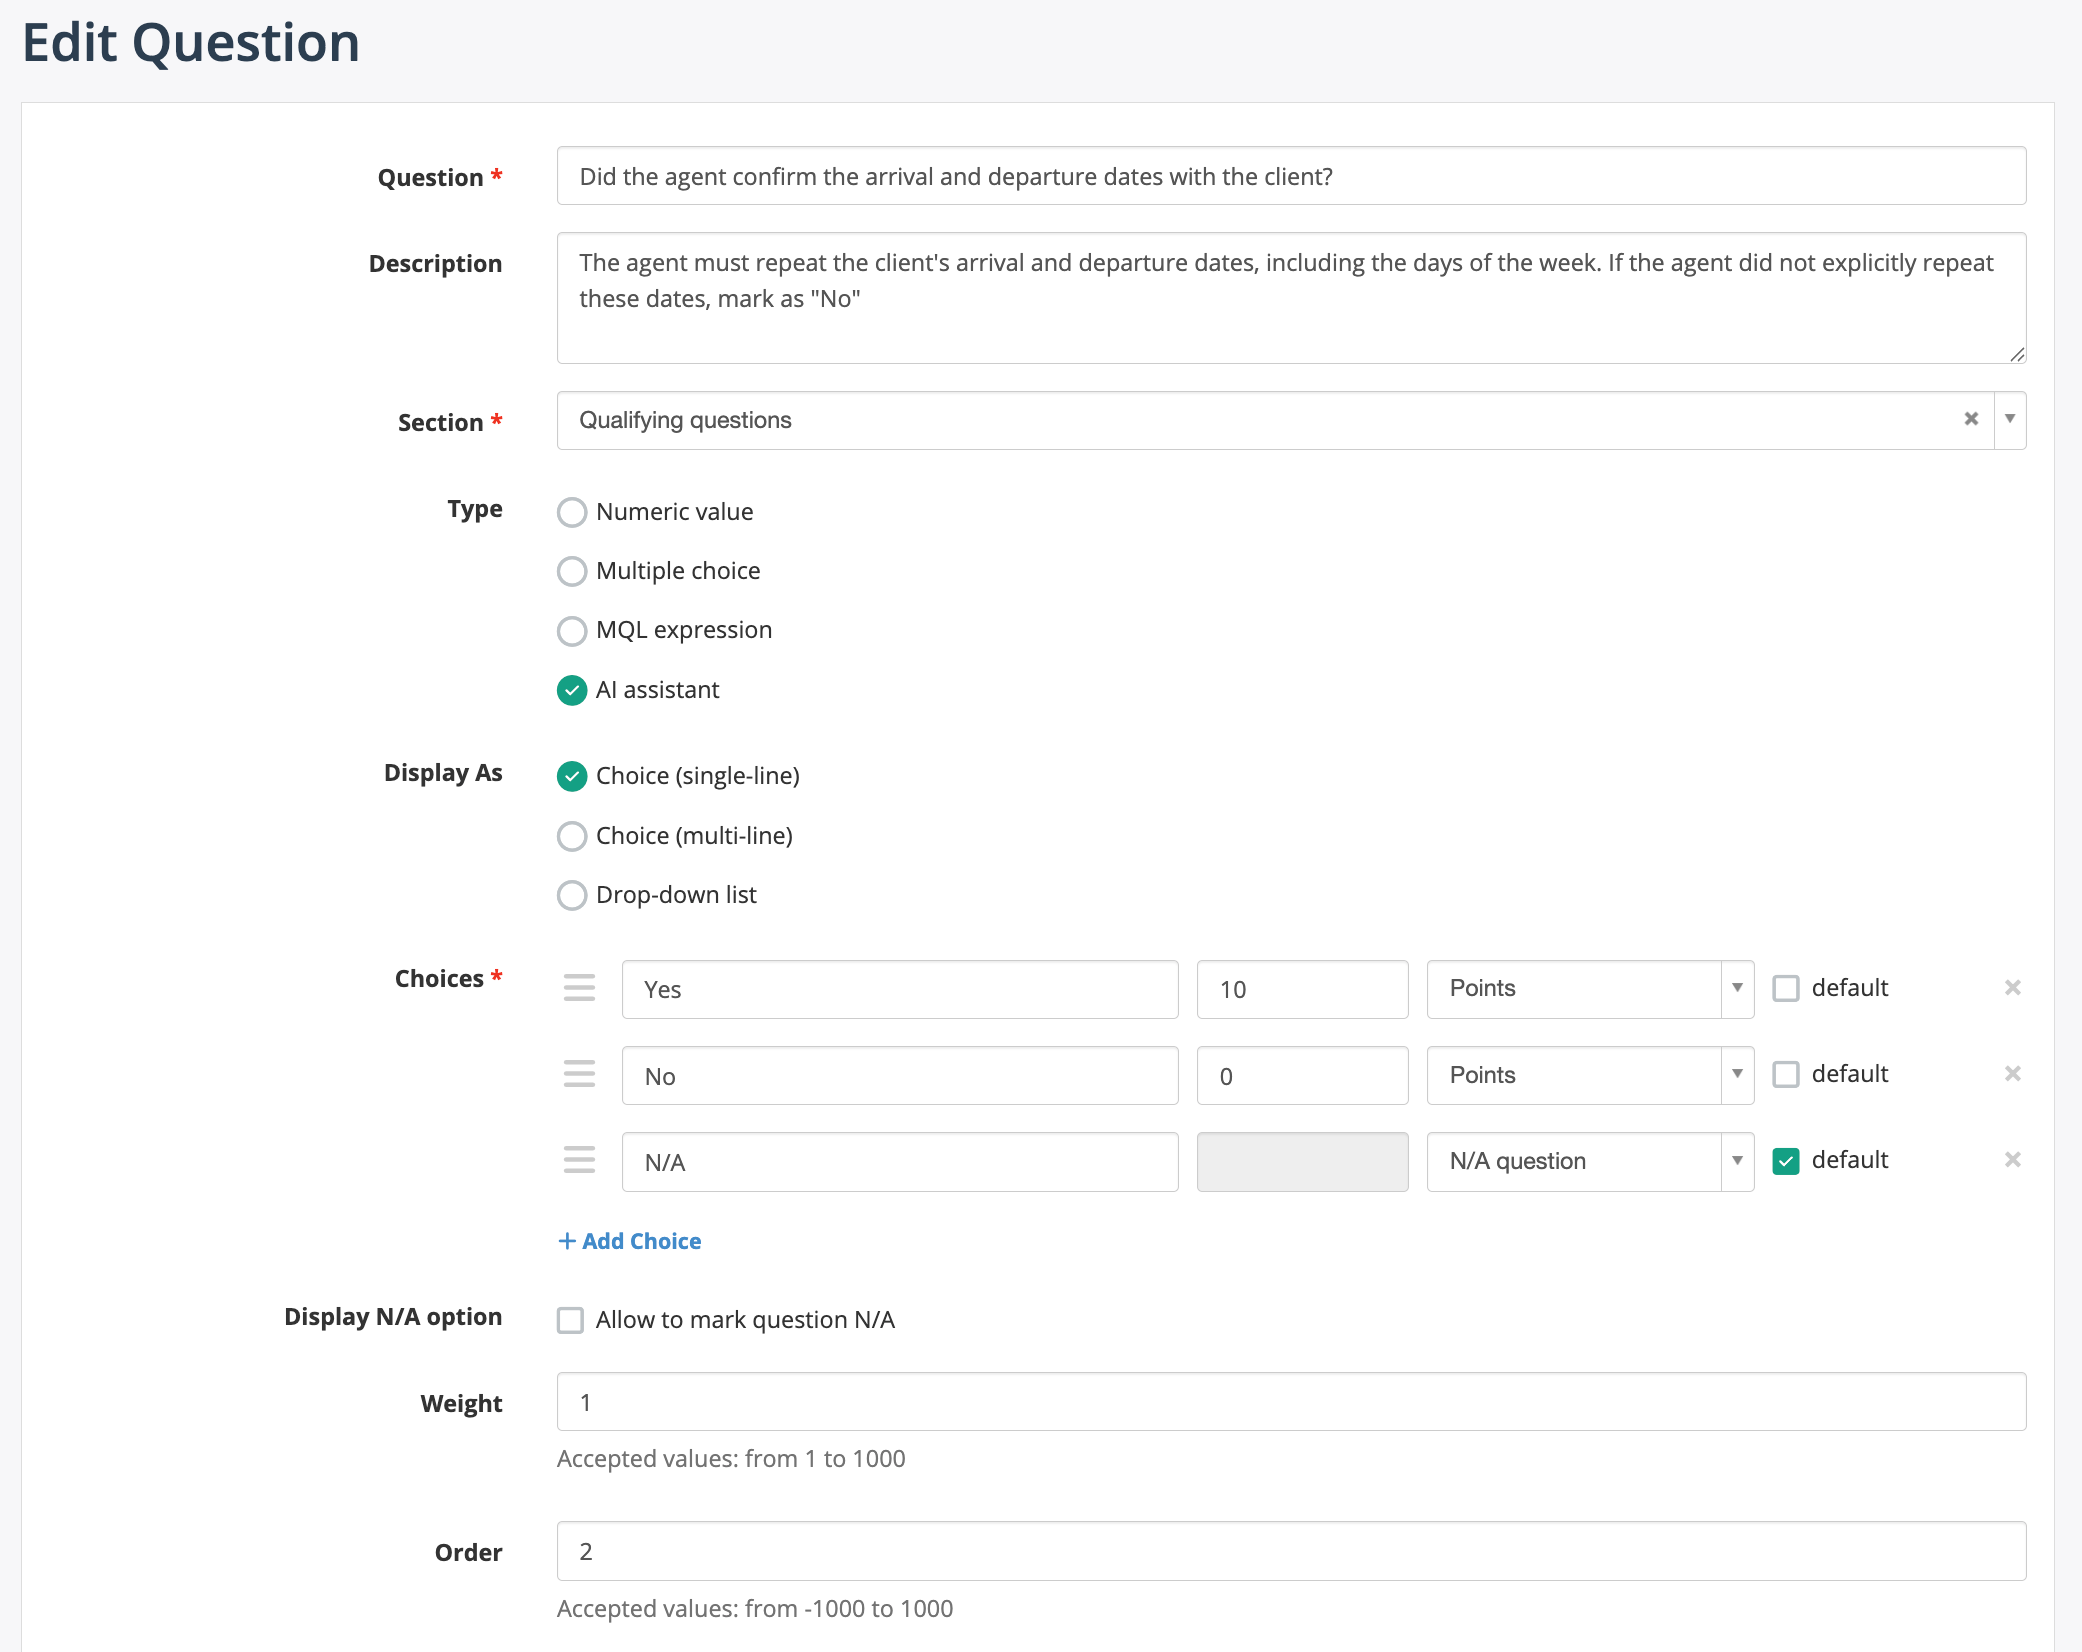Click Description textarea resize handle
The width and height of the screenshot is (2082, 1652).
click(2017, 354)
